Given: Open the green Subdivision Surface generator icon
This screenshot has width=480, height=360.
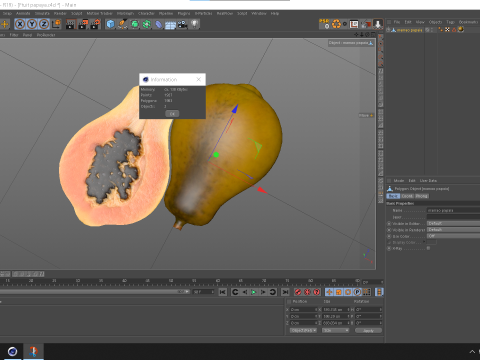Looking at the screenshot, I should (x=135, y=24).
